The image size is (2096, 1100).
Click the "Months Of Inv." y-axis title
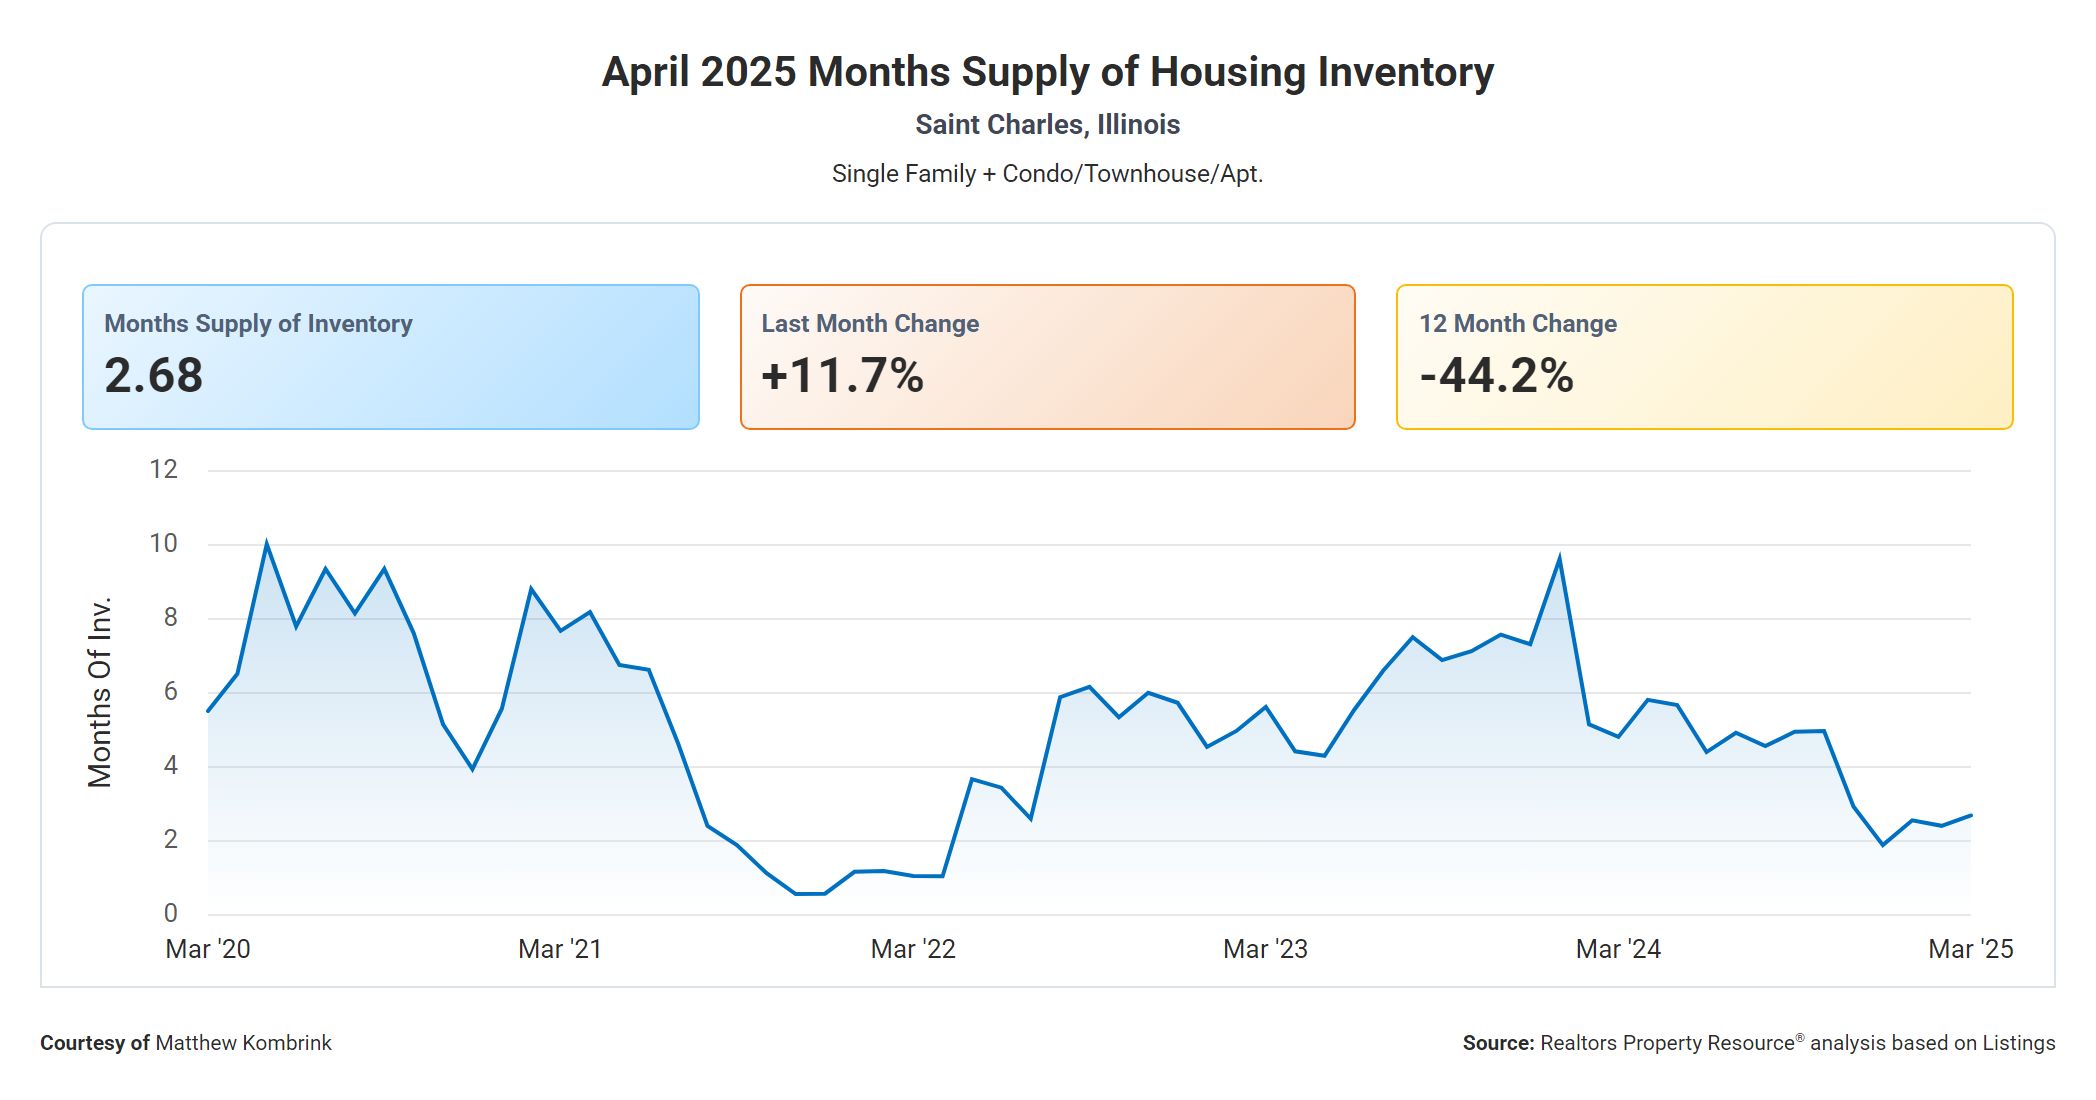[x=100, y=692]
